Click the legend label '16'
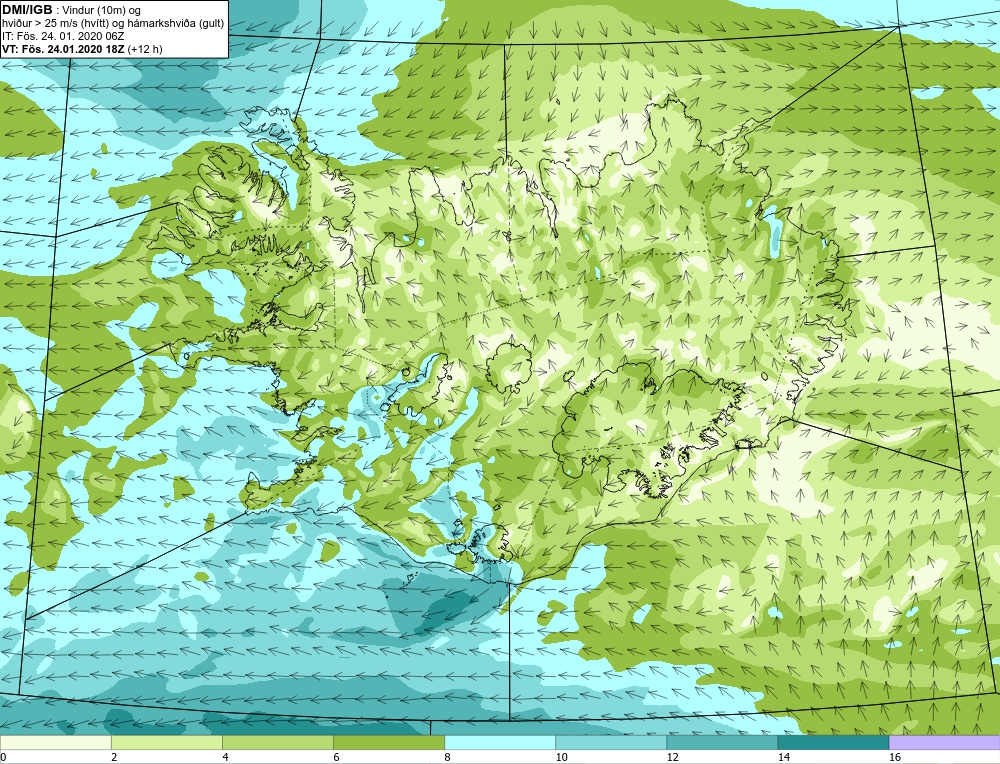 click(895, 757)
